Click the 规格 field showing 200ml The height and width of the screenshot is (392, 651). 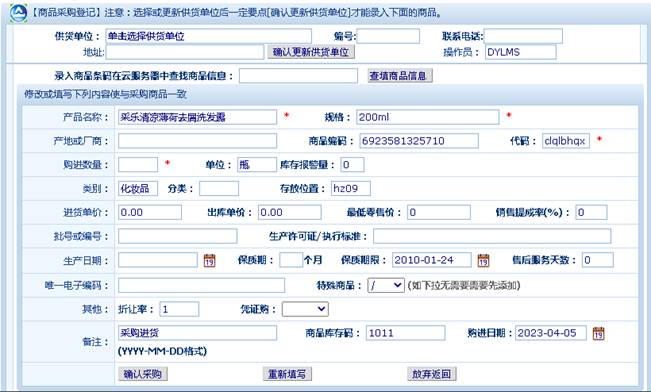click(x=428, y=117)
